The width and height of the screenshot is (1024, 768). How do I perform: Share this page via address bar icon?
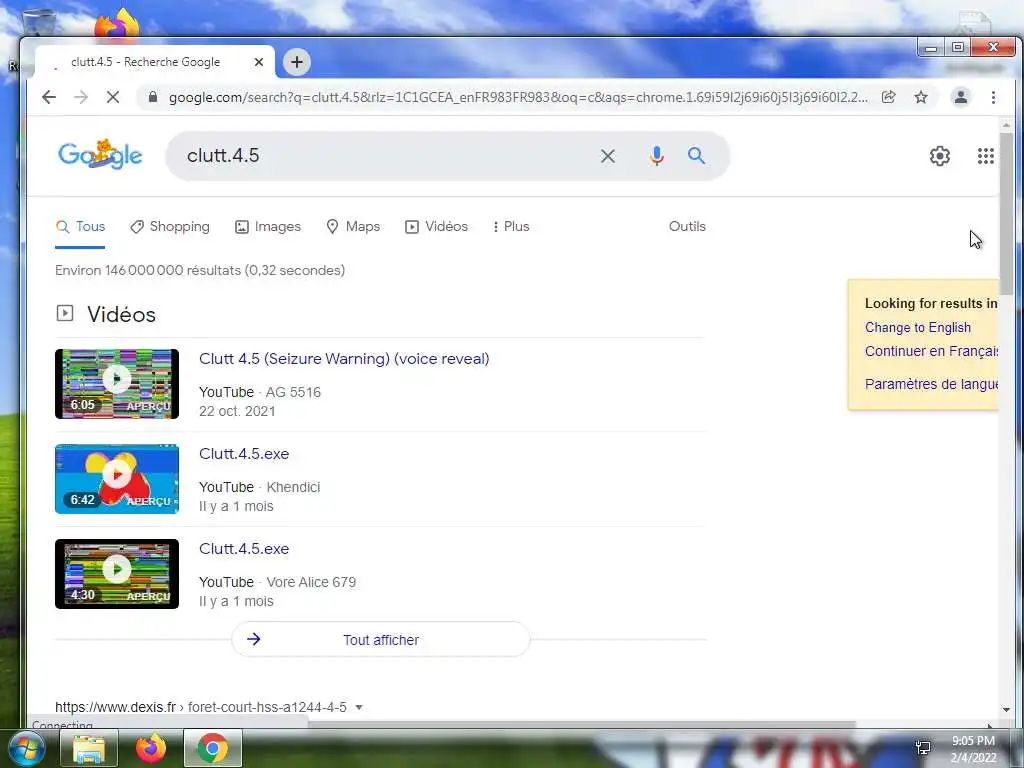888,97
